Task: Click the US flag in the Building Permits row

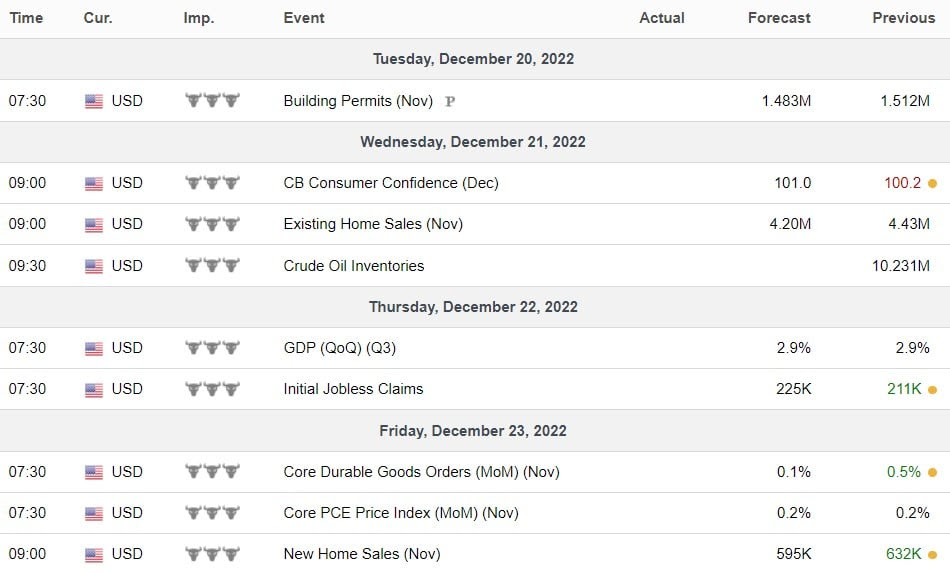Action: pos(94,101)
